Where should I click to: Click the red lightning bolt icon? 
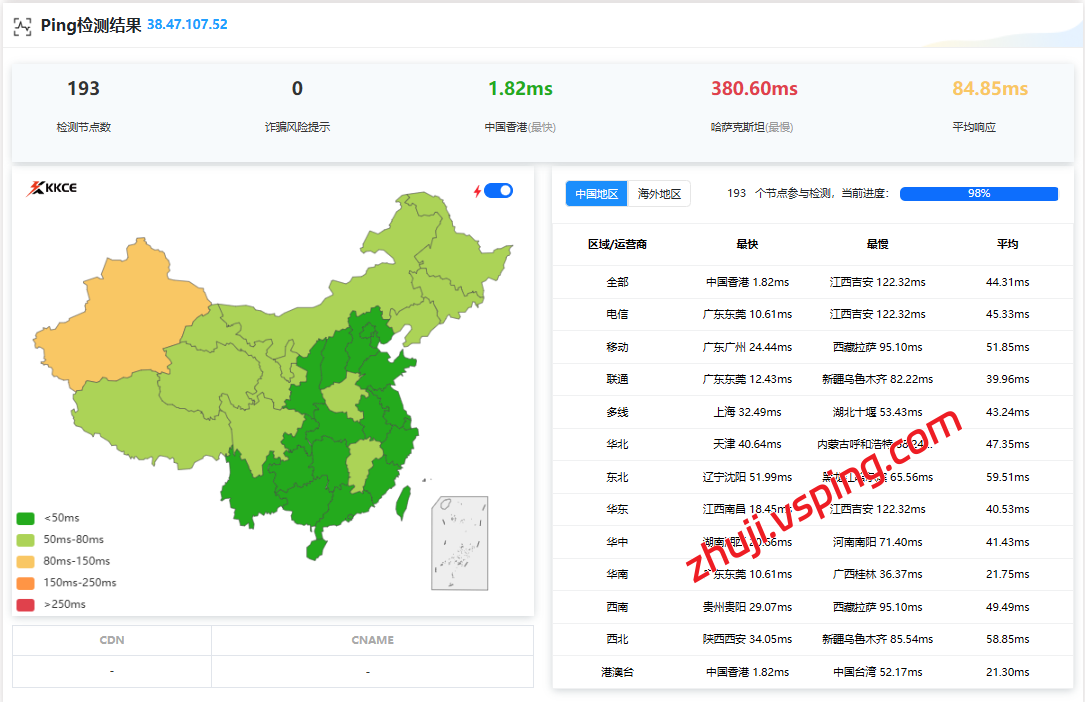click(477, 191)
